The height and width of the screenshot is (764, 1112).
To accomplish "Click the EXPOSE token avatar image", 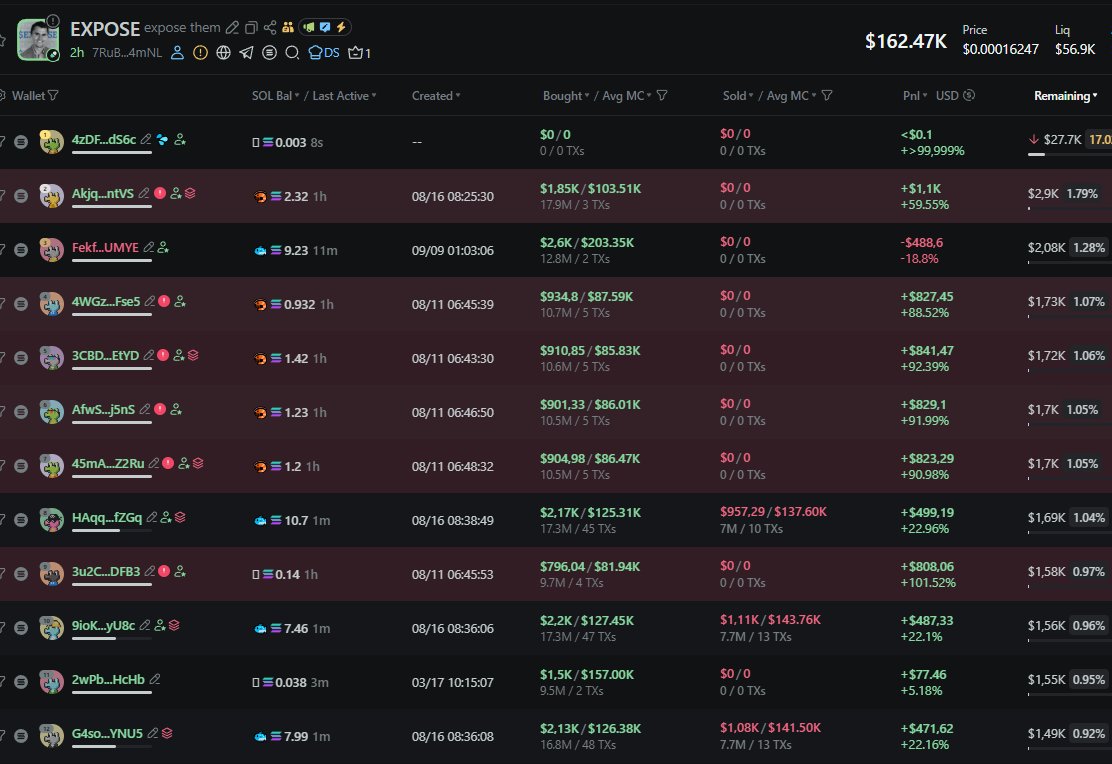I will pyautogui.click(x=38, y=40).
